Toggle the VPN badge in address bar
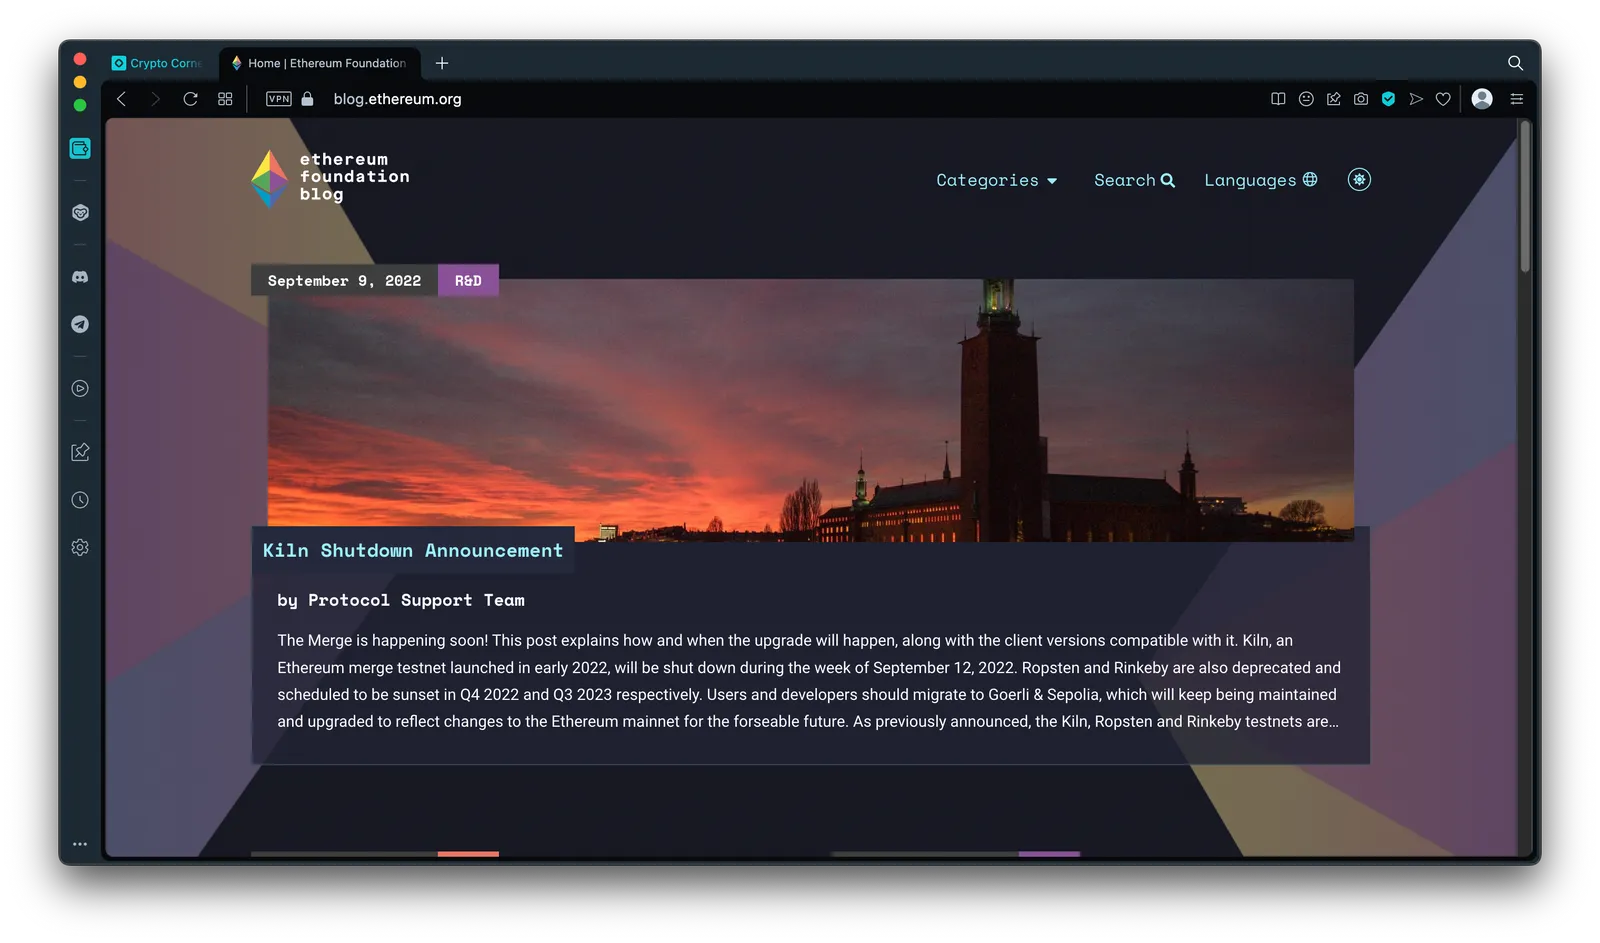Screen dimensions: 1600x943 pyautogui.click(x=279, y=99)
